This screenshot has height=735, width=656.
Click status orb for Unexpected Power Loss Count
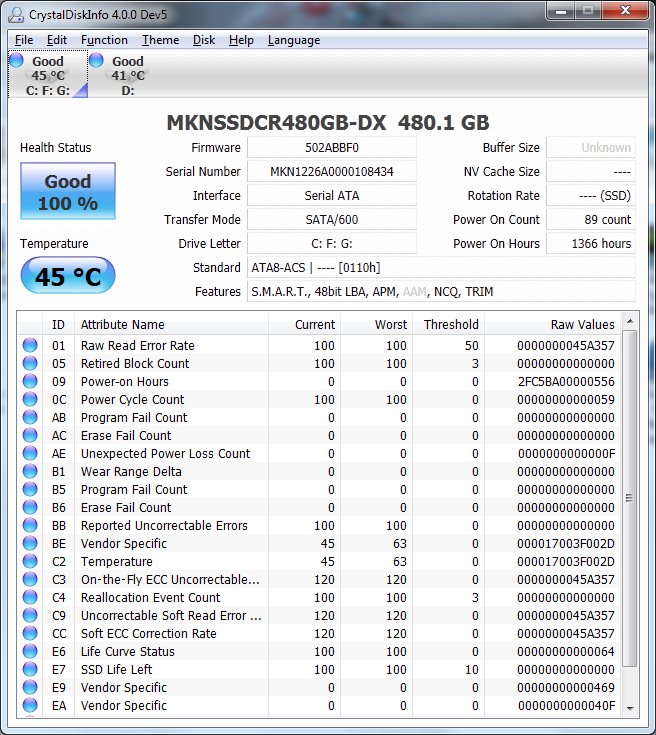pos(30,453)
